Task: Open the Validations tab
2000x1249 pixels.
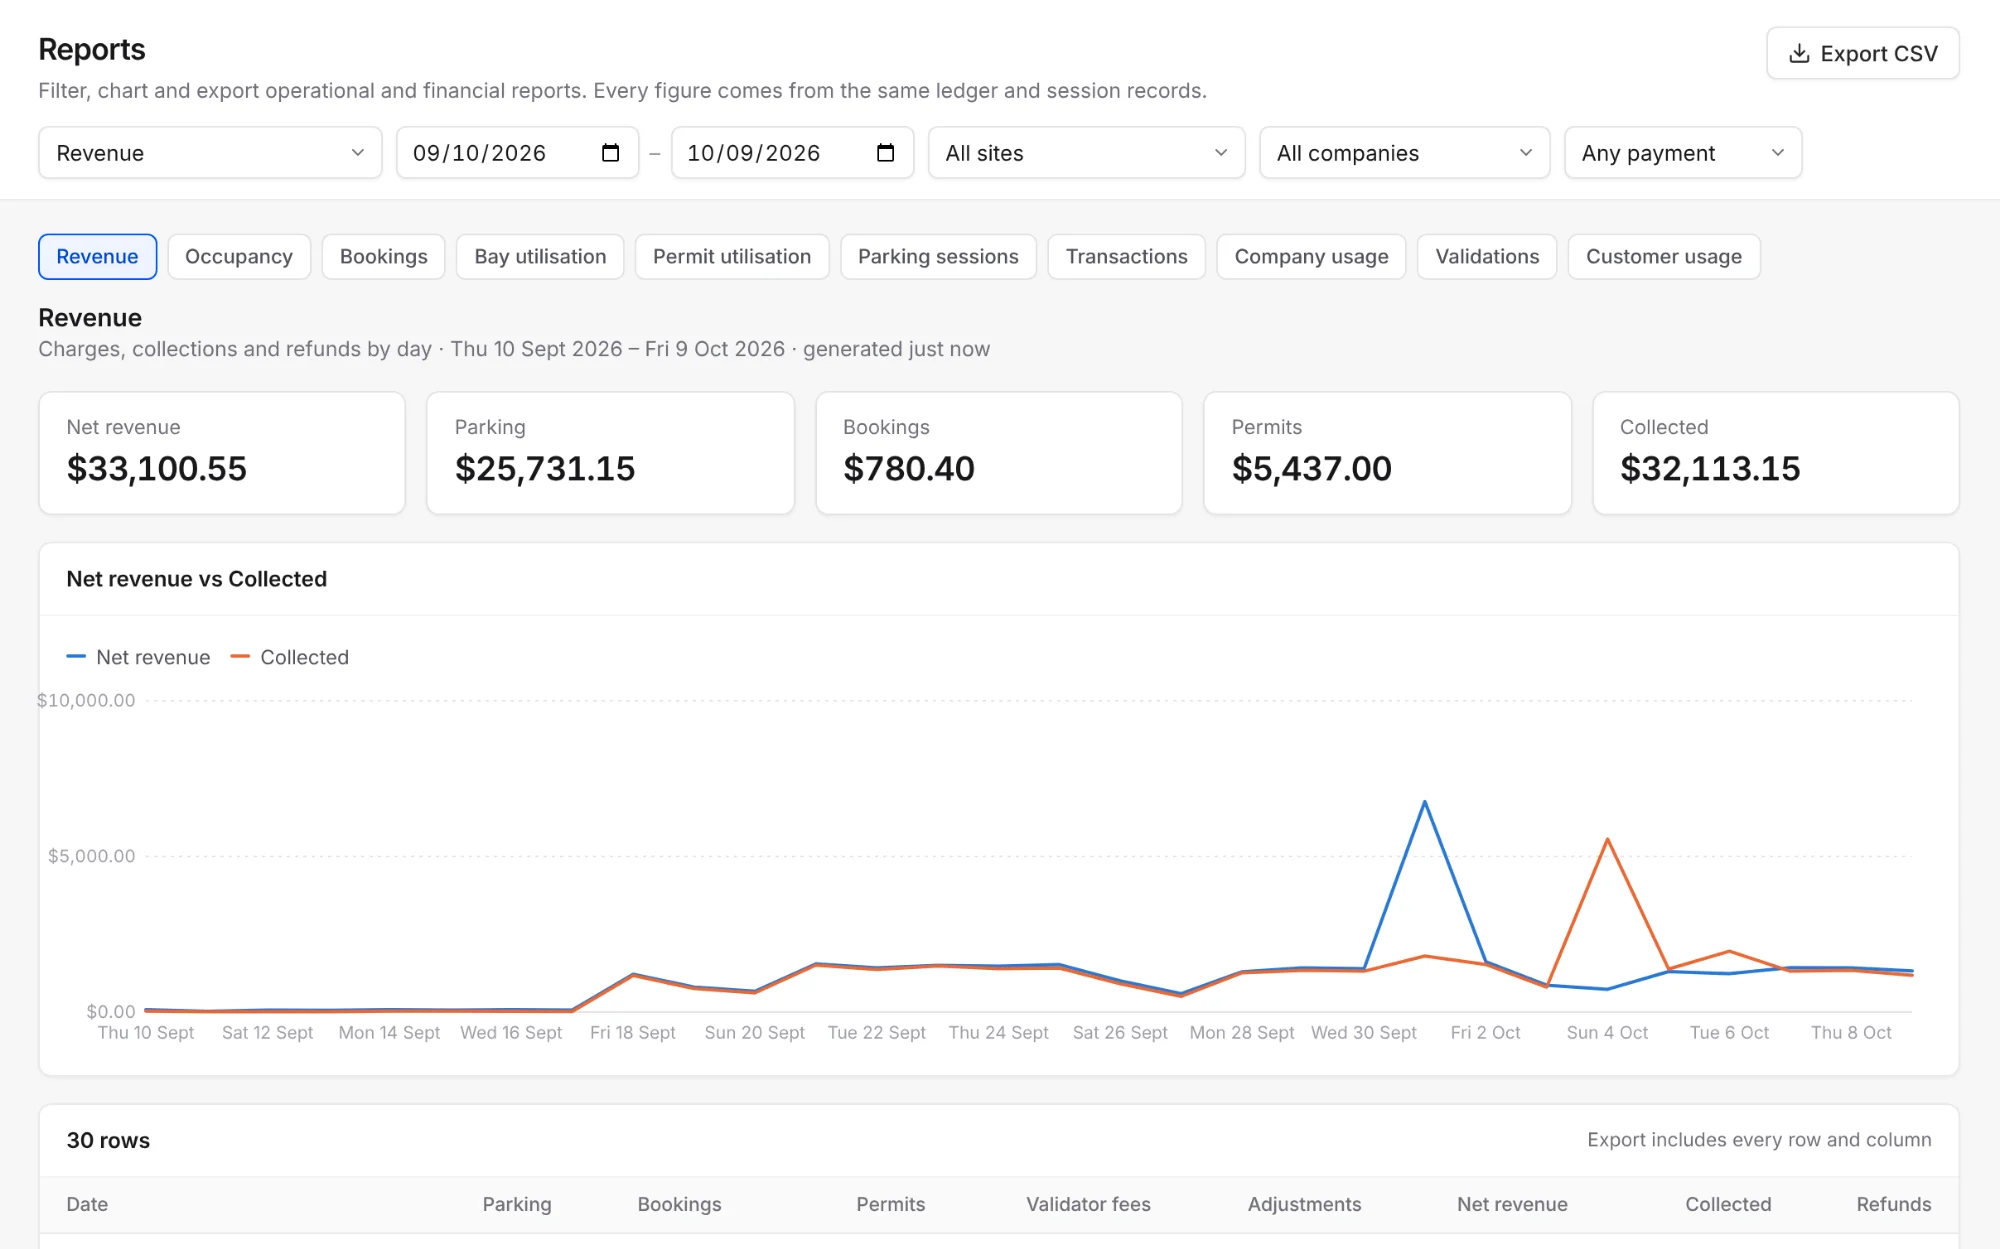Action: 1487,257
